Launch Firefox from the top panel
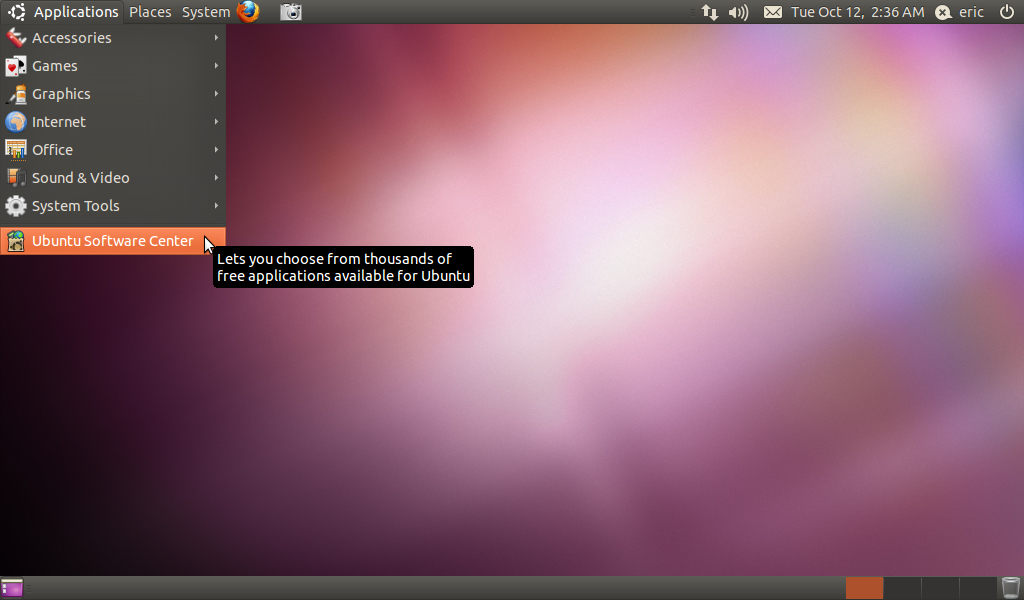Viewport: 1024px width, 600px height. (x=248, y=12)
